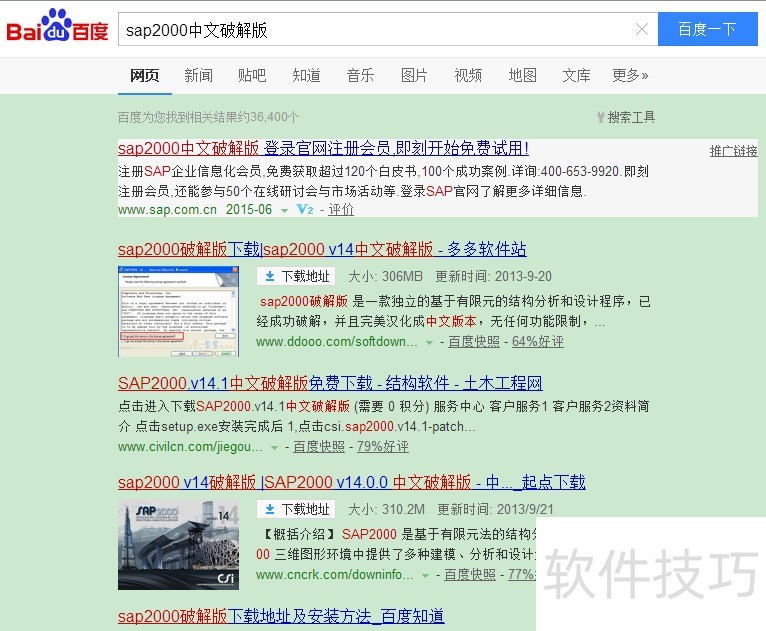Open the sponsored SAP官网 result title
Image resolution: width=766 pixels, height=631 pixels.
[x=323, y=148]
